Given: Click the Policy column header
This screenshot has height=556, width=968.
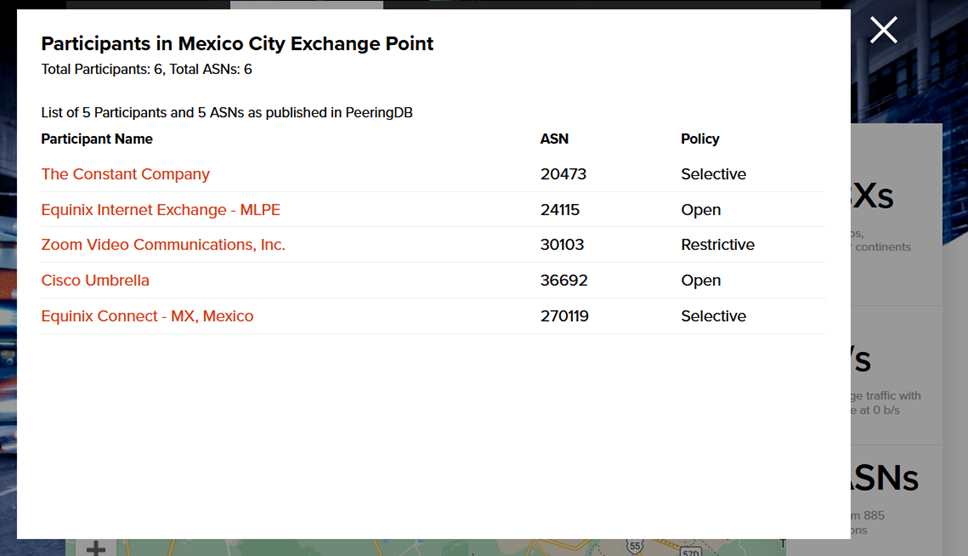Looking at the screenshot, I should pyautogui.click(x=700, y=139).
